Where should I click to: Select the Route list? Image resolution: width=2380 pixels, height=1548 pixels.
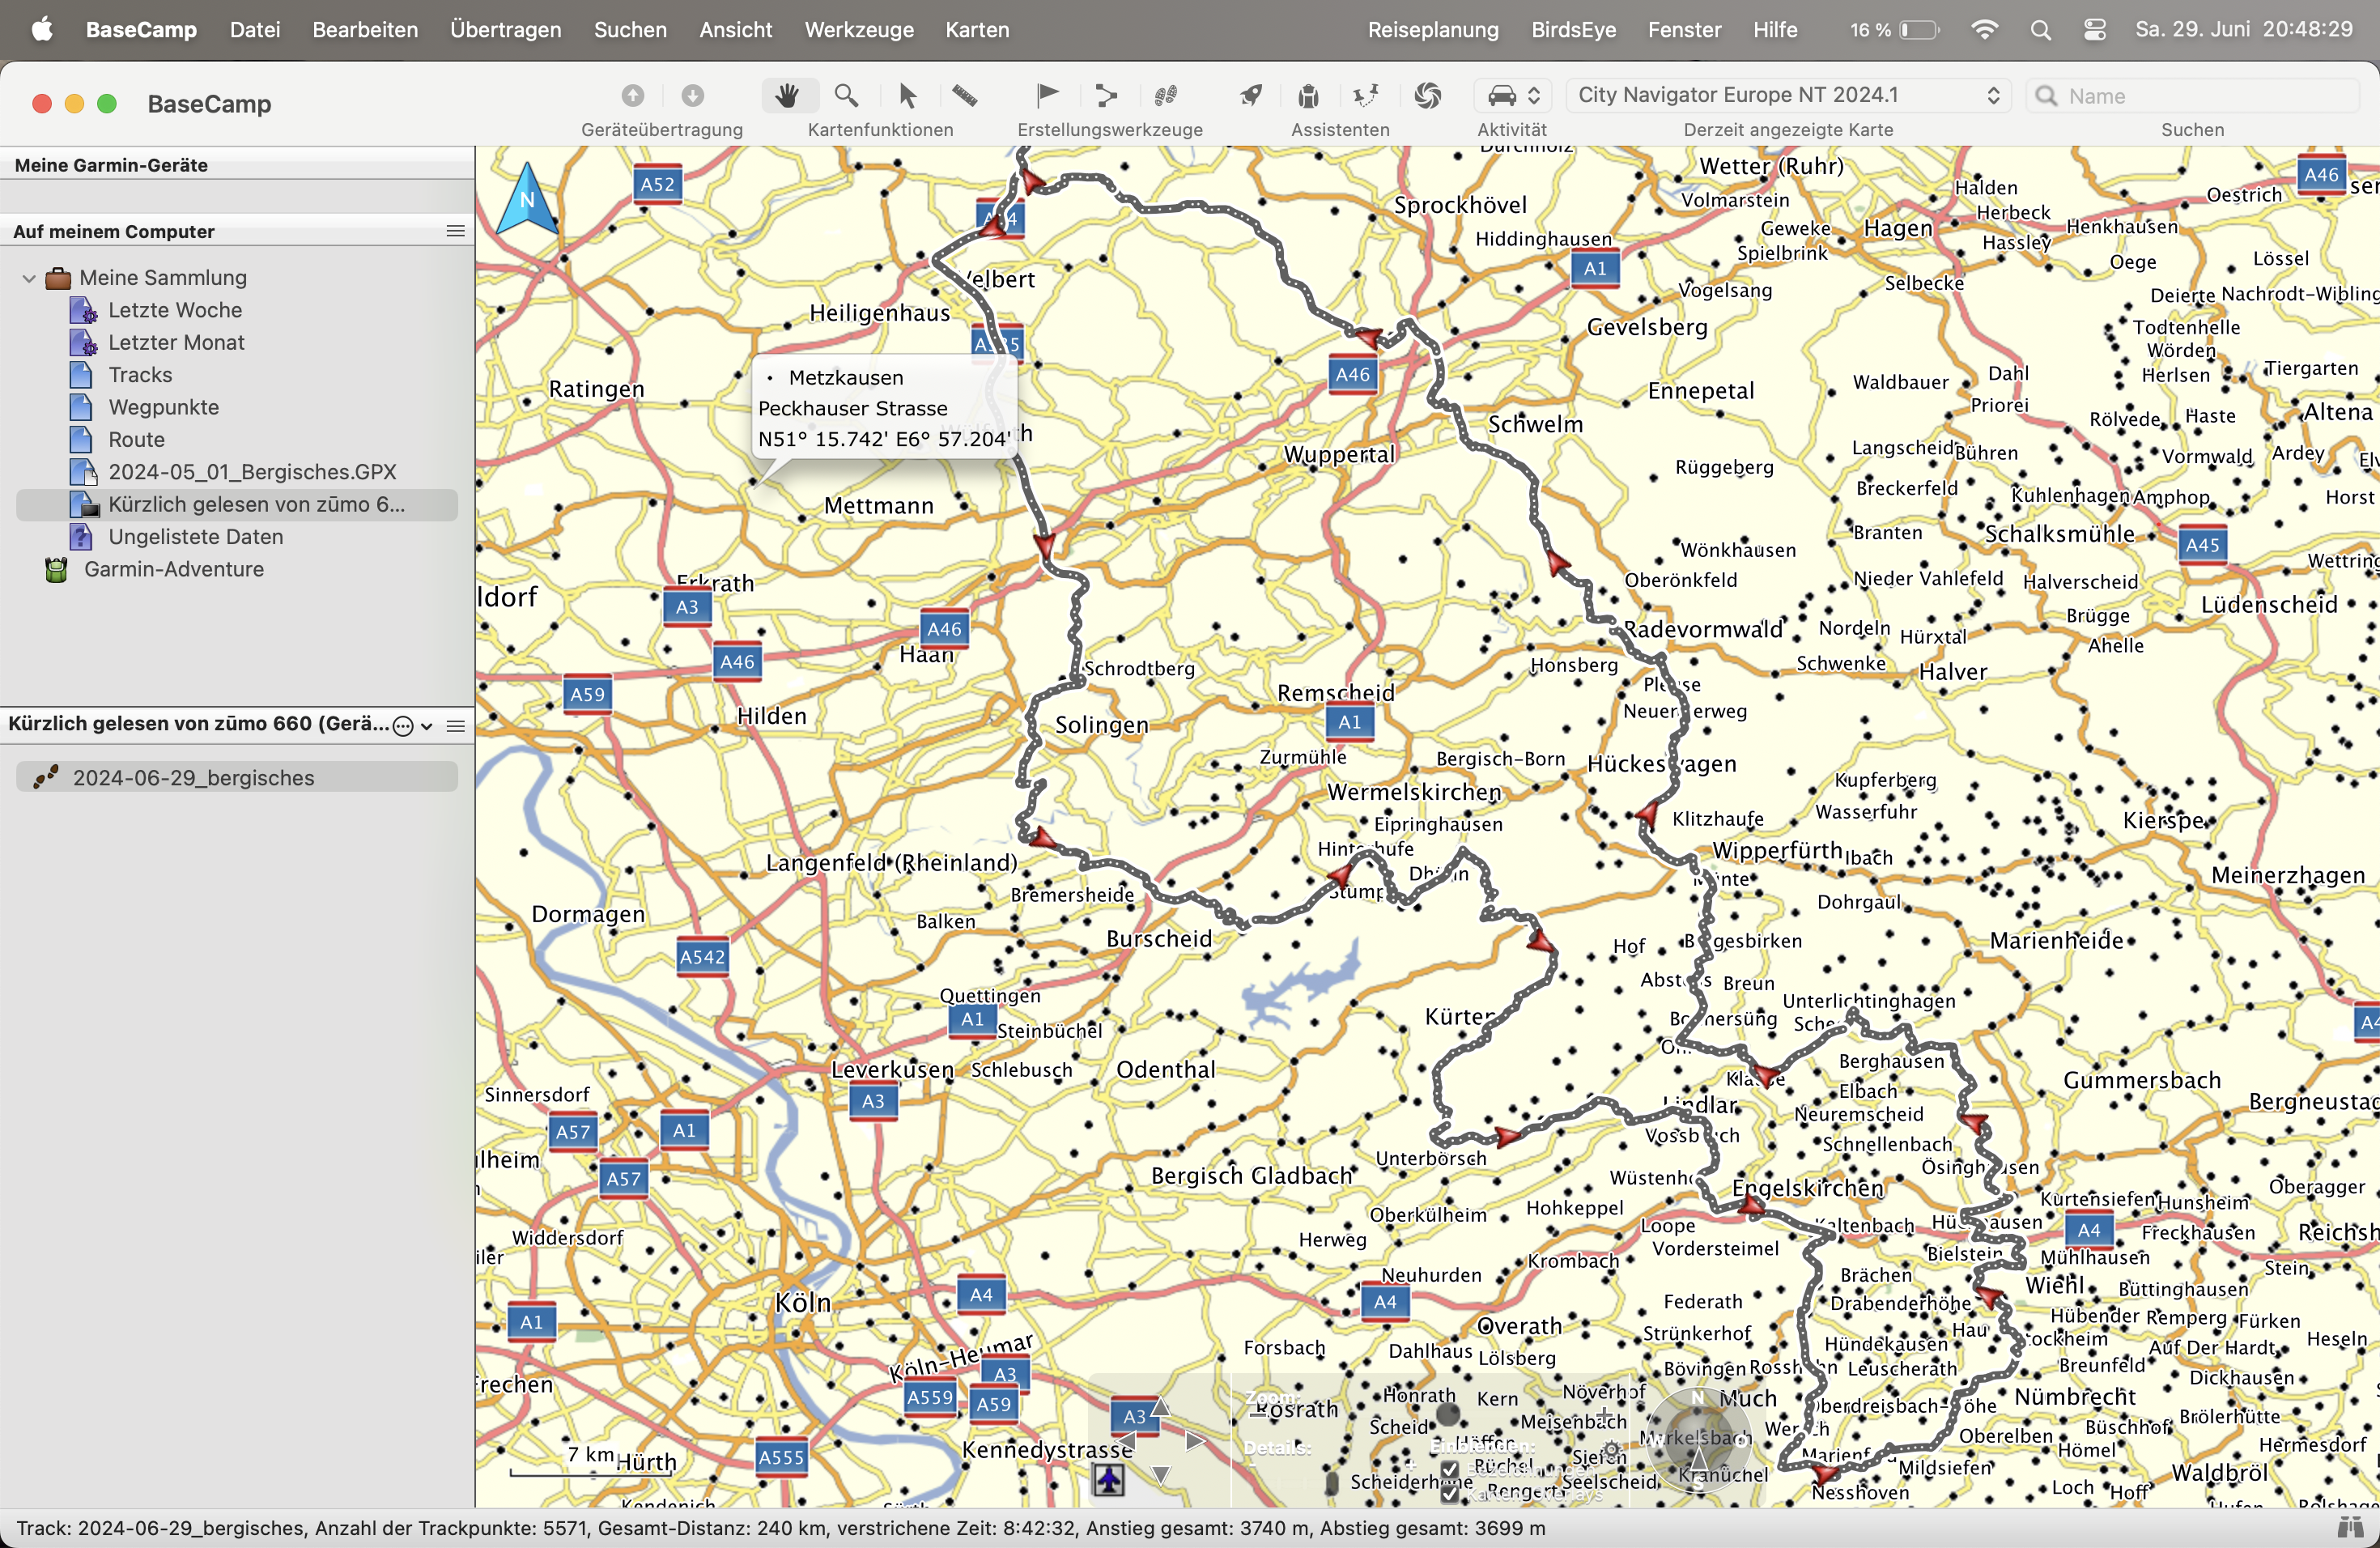click(x=136, y=439)
